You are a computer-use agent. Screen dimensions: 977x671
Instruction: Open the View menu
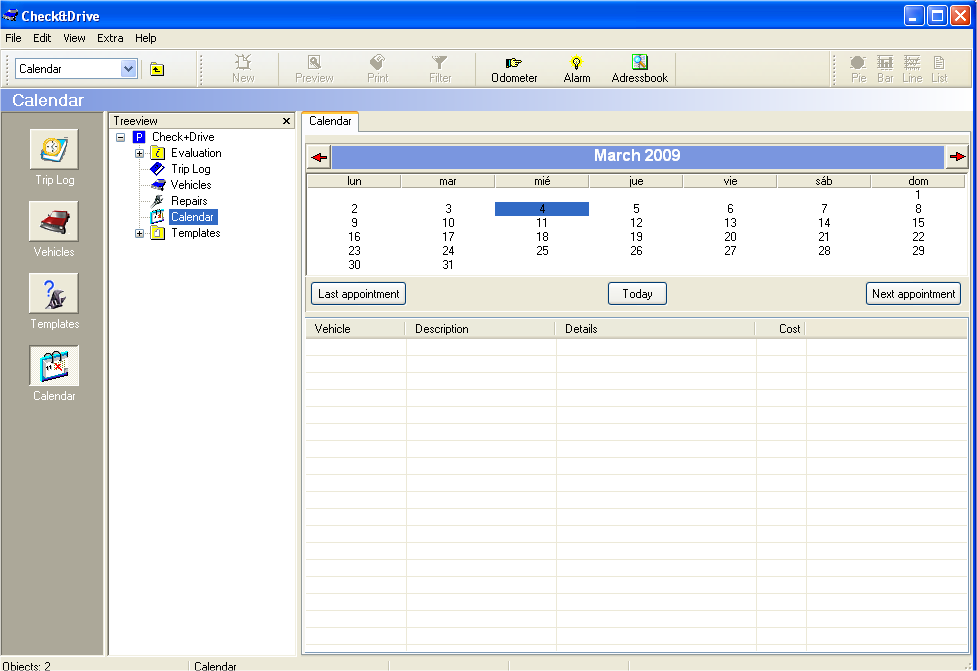click(x=74, y=38)
